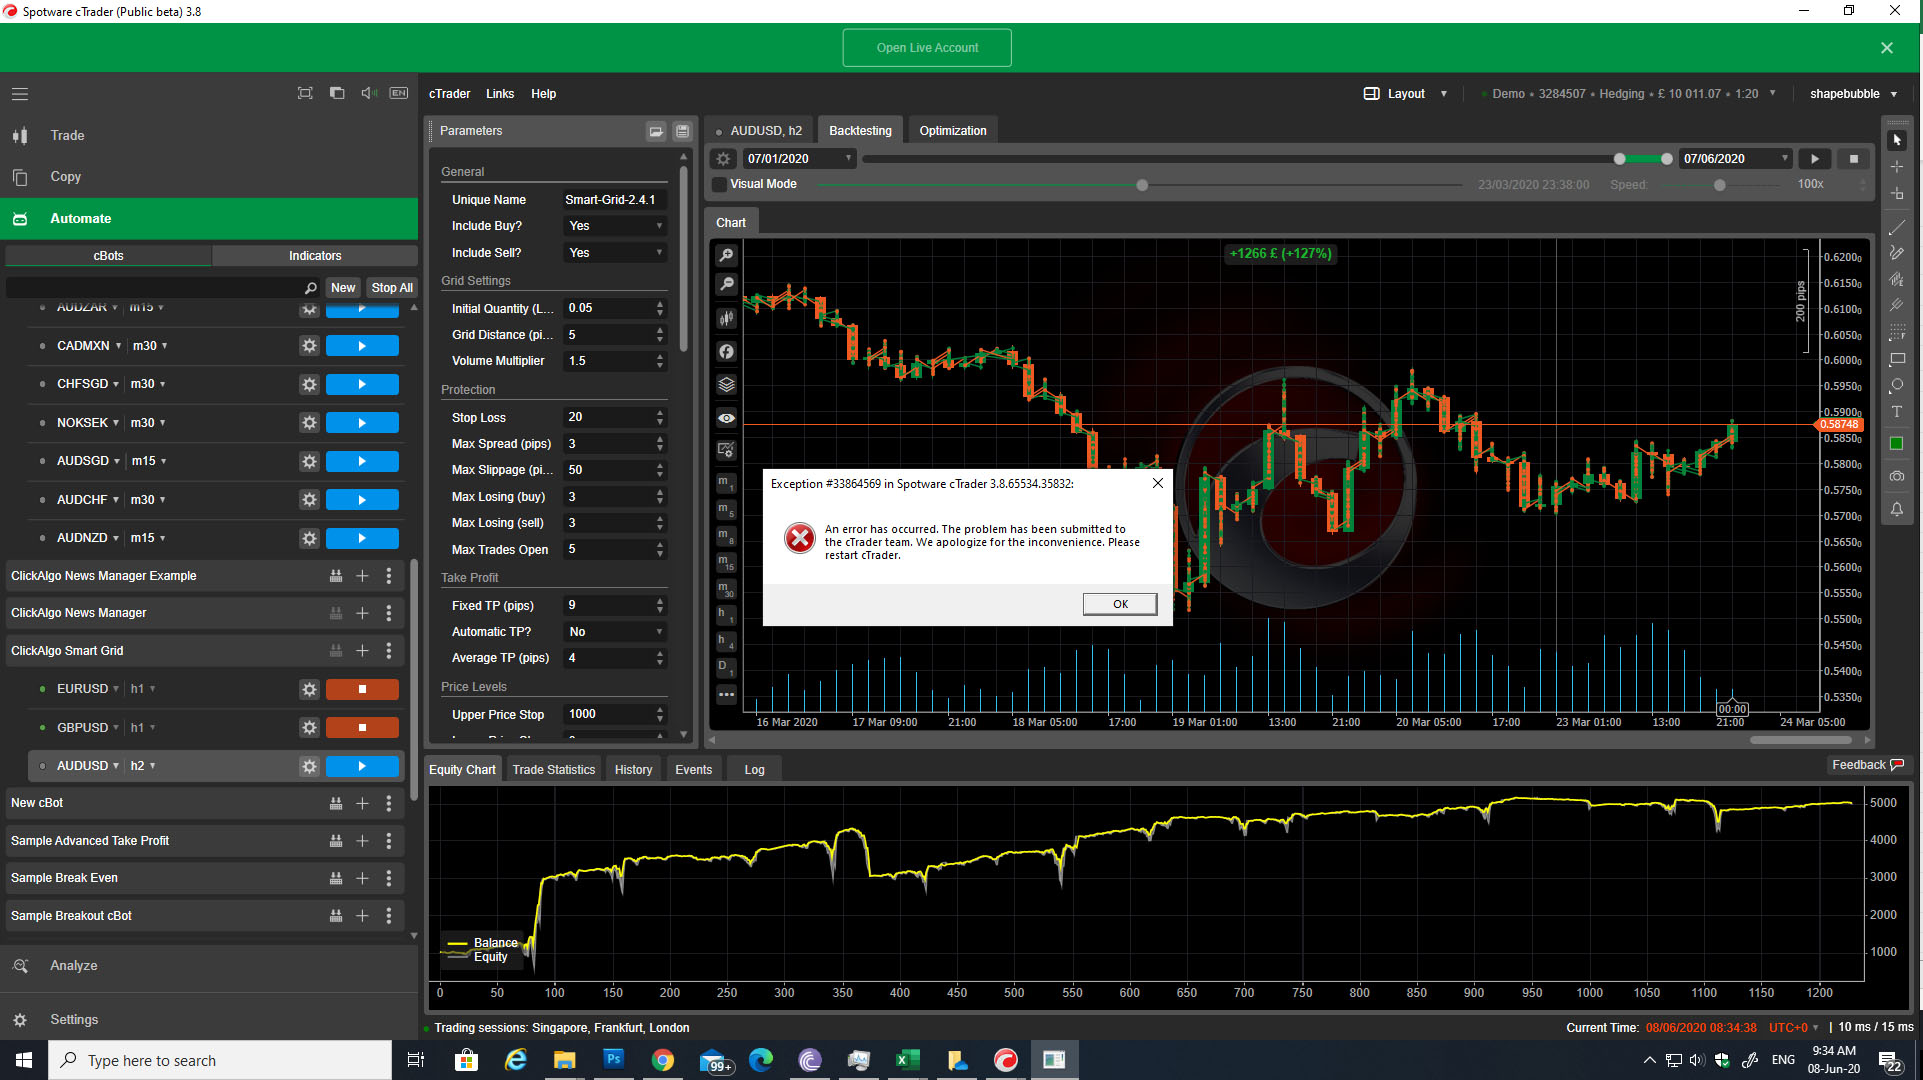The image size is (1923, 1080).
Task: Start the AUDNZD m15 cBot instance
Action: tap(362, 538)
